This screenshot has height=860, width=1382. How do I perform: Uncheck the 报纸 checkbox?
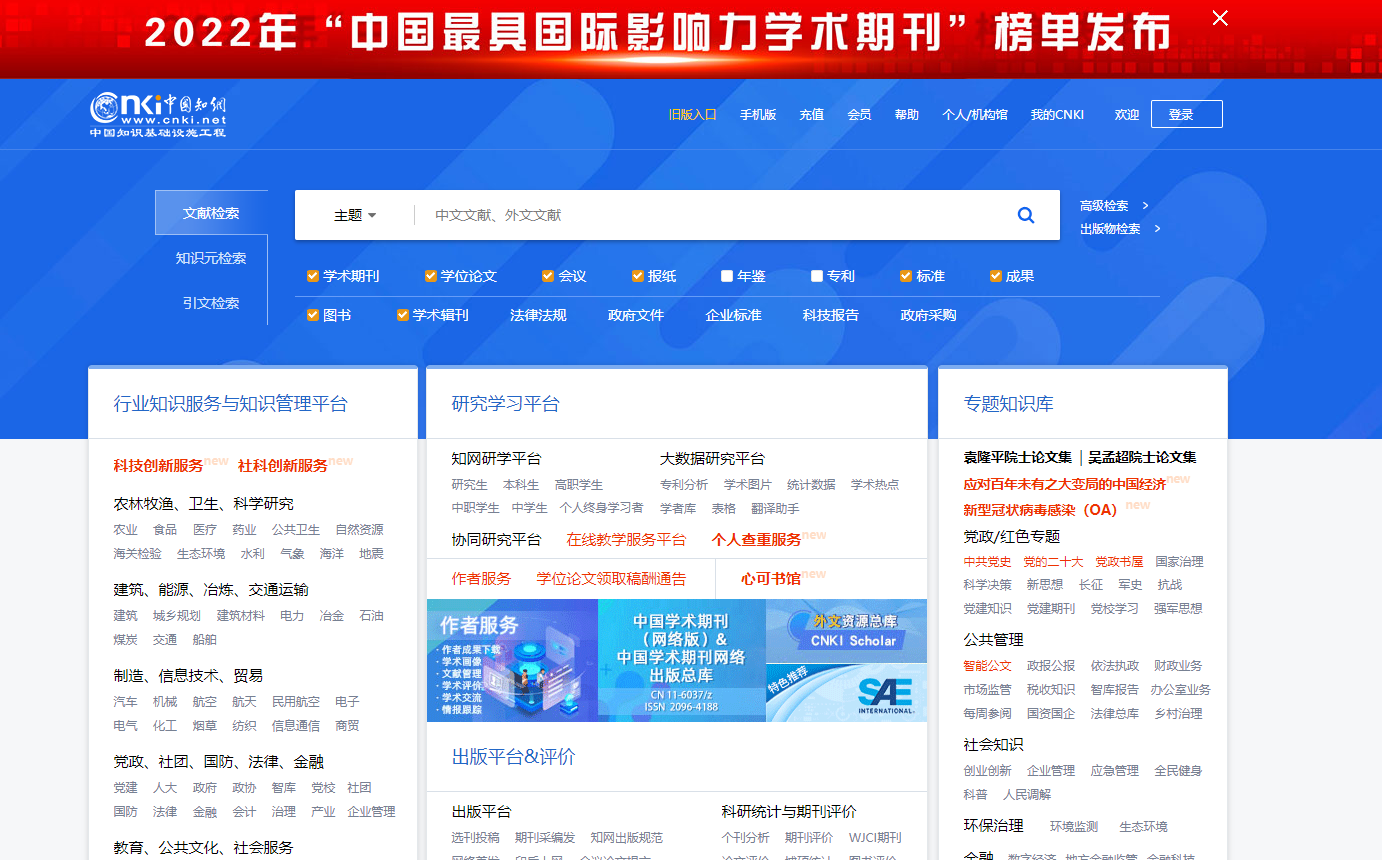click(638, 276)
